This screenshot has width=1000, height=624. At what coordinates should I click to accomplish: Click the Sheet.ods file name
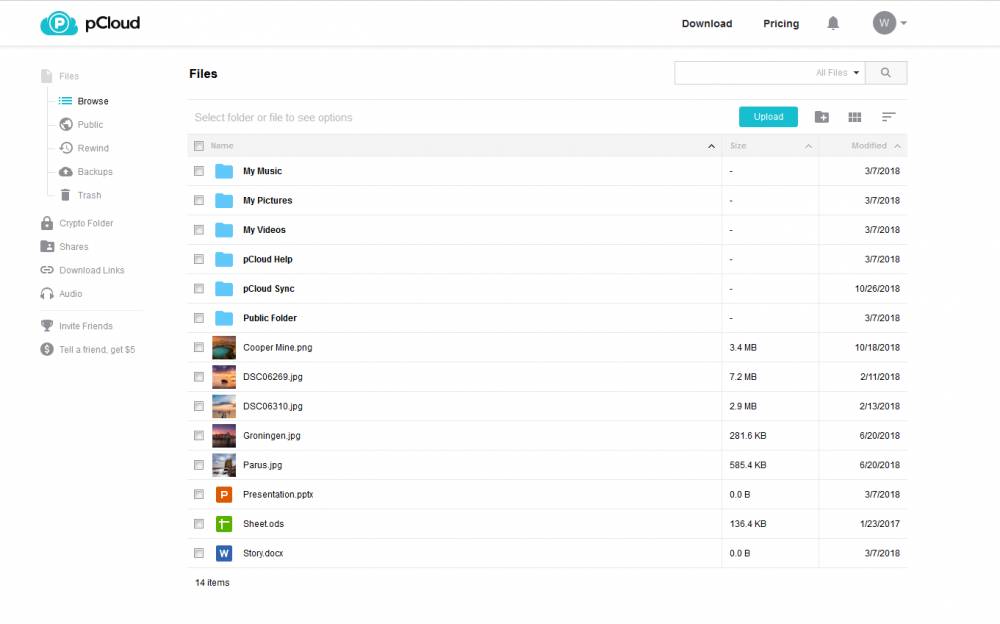click(x=263, y=524)
